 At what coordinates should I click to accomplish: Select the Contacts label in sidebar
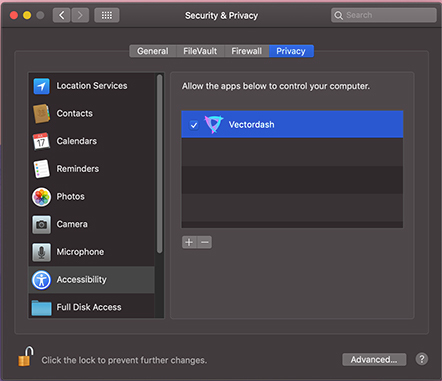pos(75,114)
